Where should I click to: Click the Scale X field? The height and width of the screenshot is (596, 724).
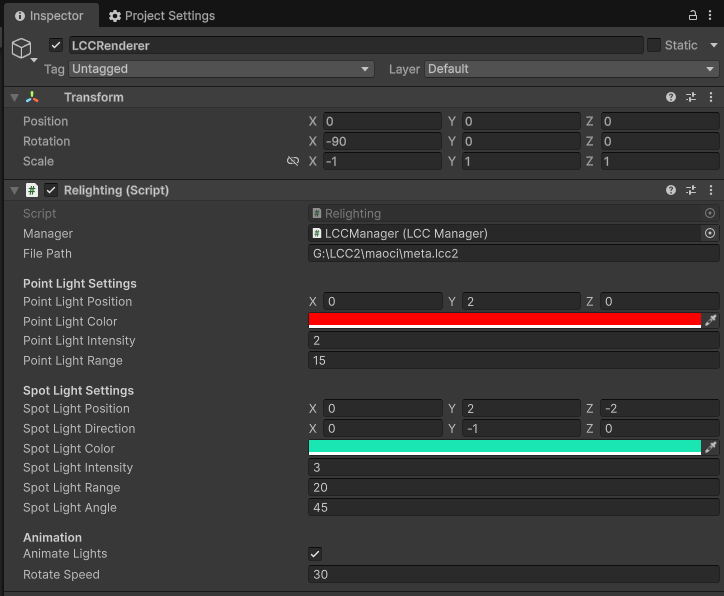(x=382, y=161)
